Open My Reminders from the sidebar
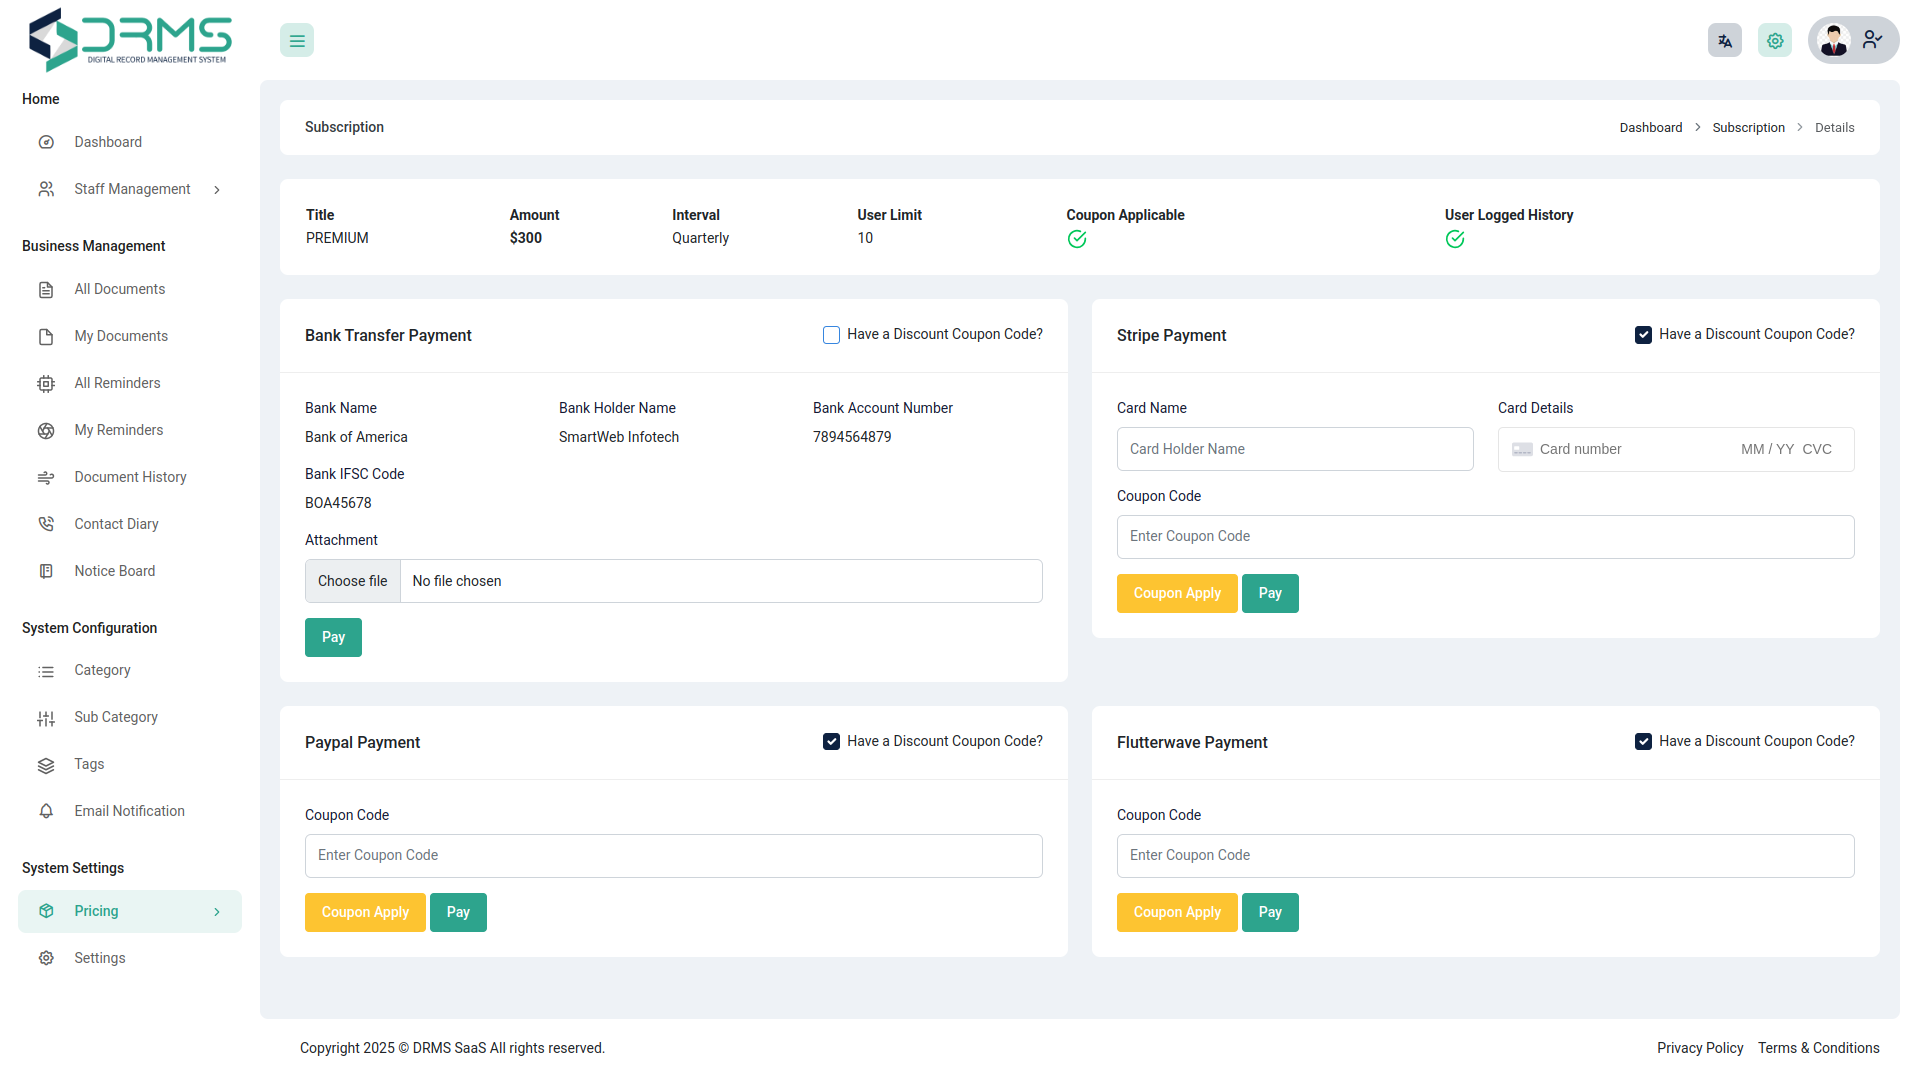The image size is (1920, 1080). (x=118, y=430)
